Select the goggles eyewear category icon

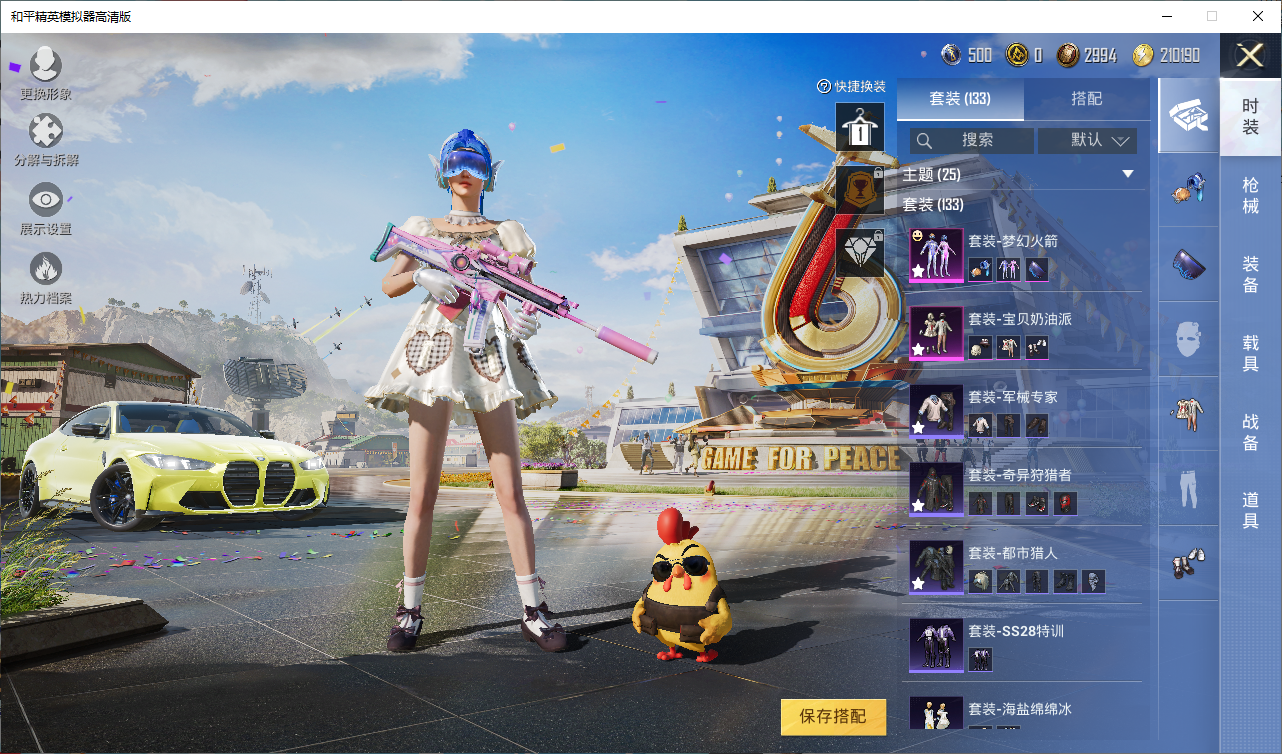[1188, 265]
